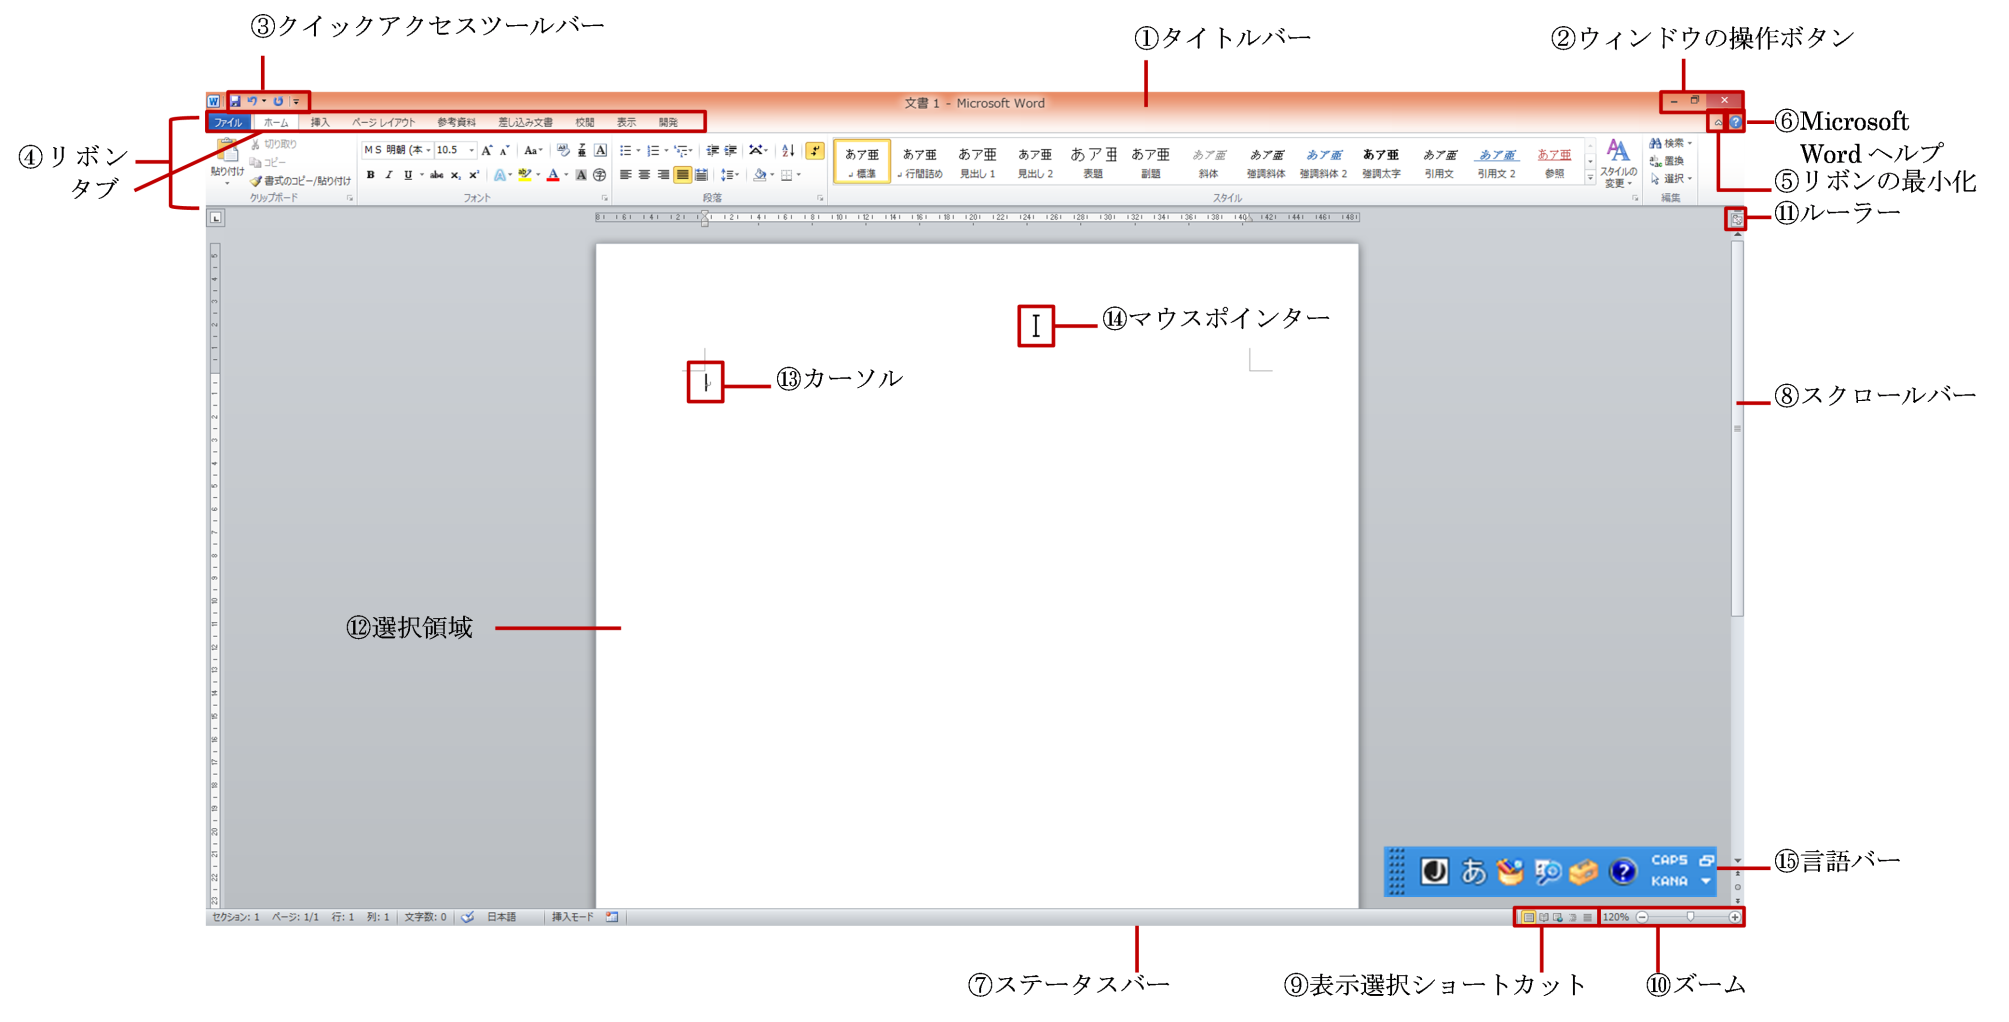Image resolution: width=2009 pixels, height=1022 pixels.
Task: Click the Save icon in quick access toolbar
Action: pos(235,101)
